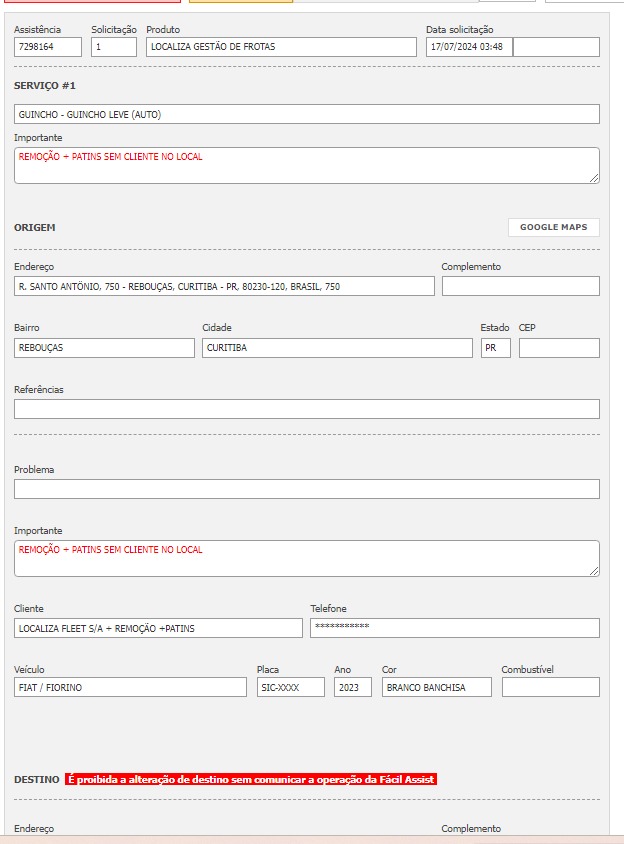Focus the empty Problema field
This screenshot has height=844, width=624.
click(x=306, y=489)
